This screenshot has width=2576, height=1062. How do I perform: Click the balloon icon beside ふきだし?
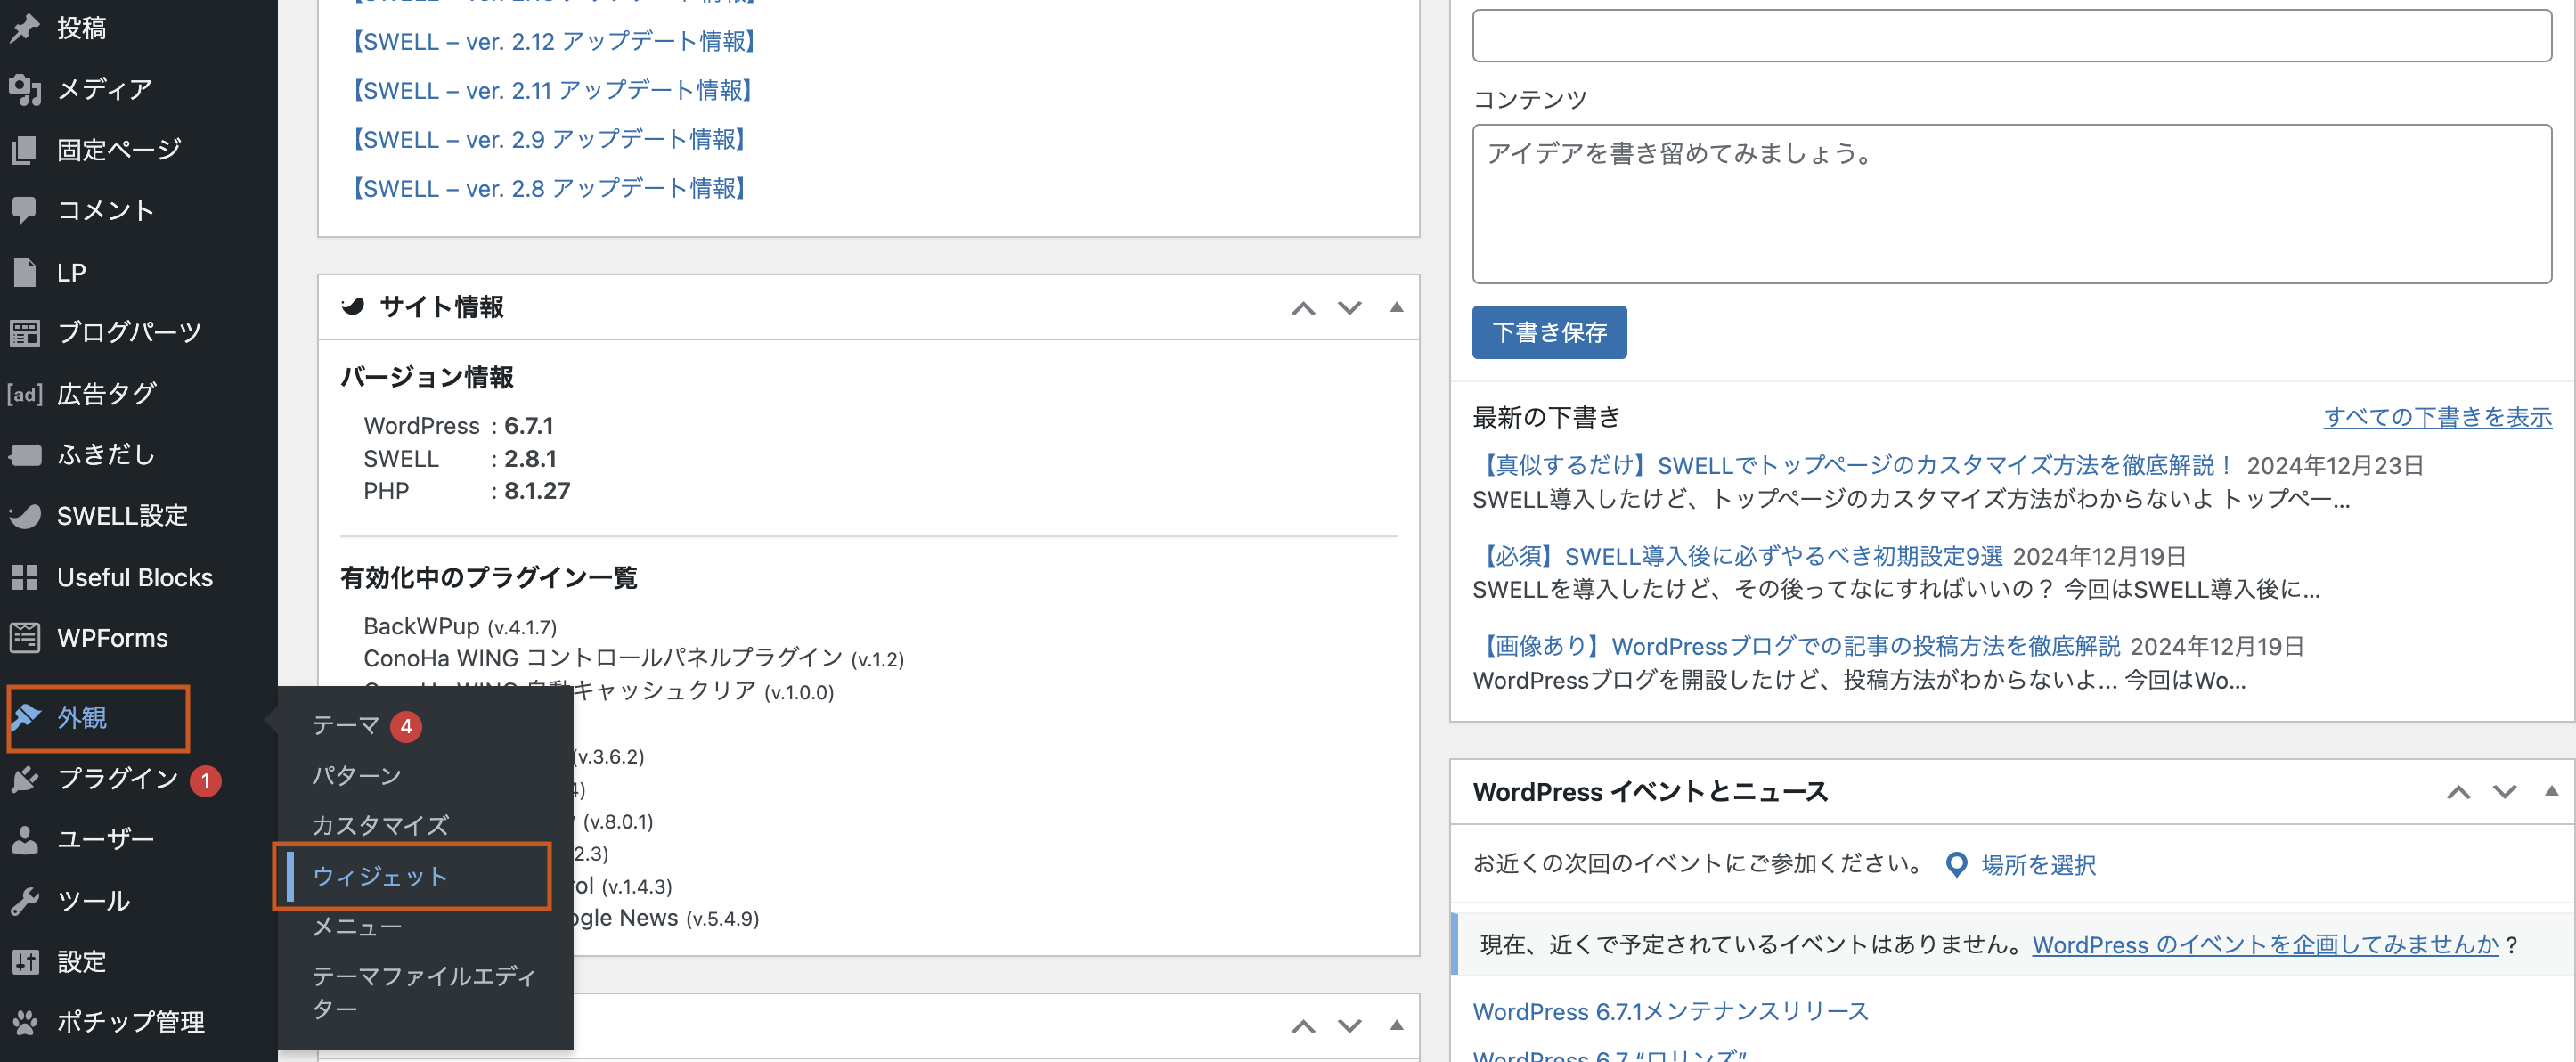coord(25,455)
